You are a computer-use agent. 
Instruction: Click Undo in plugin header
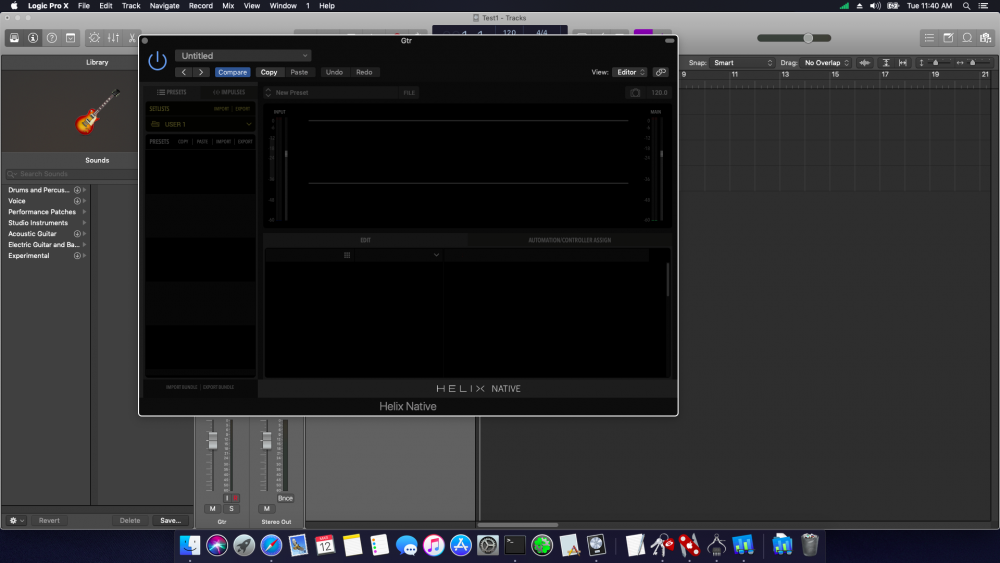tap(334, 72)
